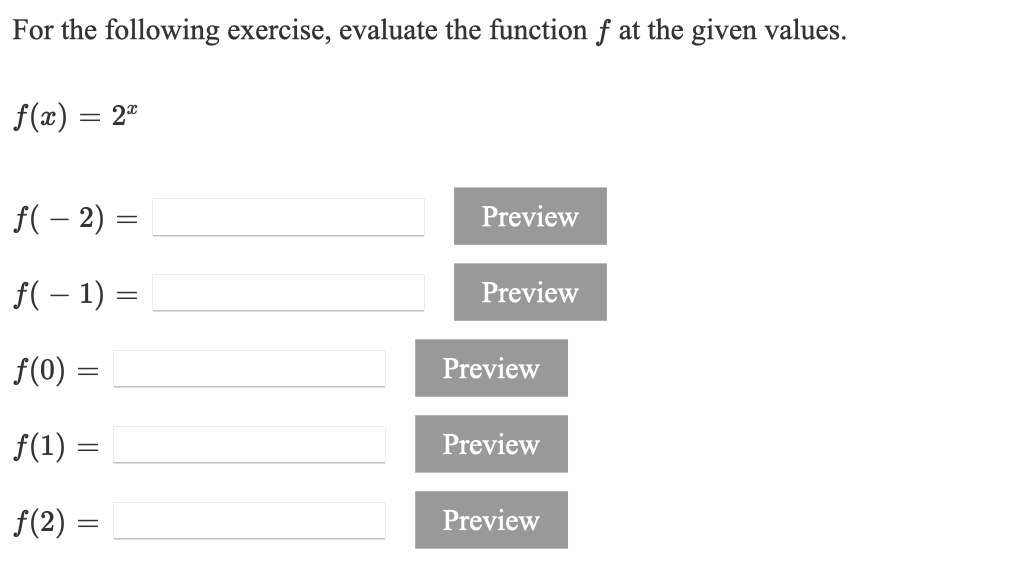1012x578 pixels.
Task: Focus the bottommost answer input box
Action: [249, 520]
